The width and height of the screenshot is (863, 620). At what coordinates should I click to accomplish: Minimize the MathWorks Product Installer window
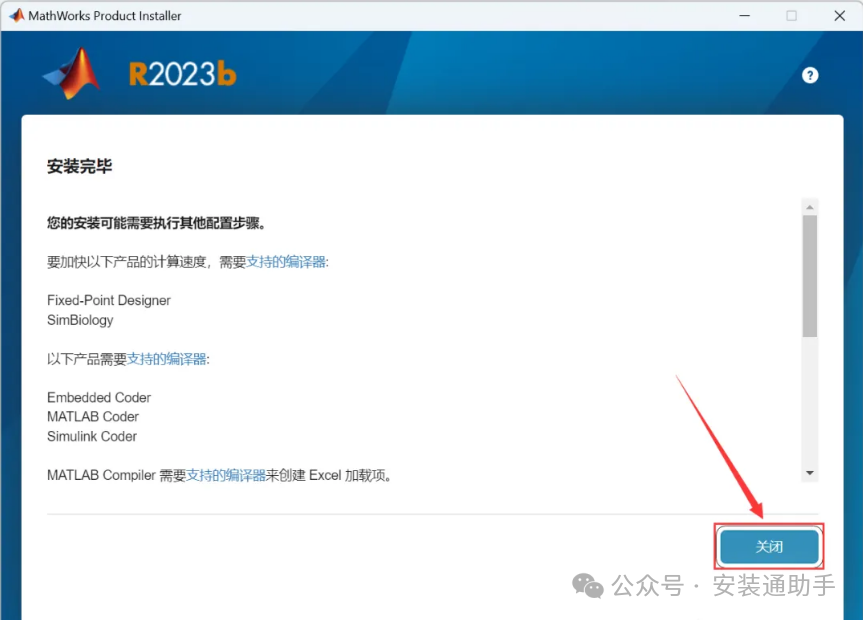pyautogui.click(x=744, y=16)
